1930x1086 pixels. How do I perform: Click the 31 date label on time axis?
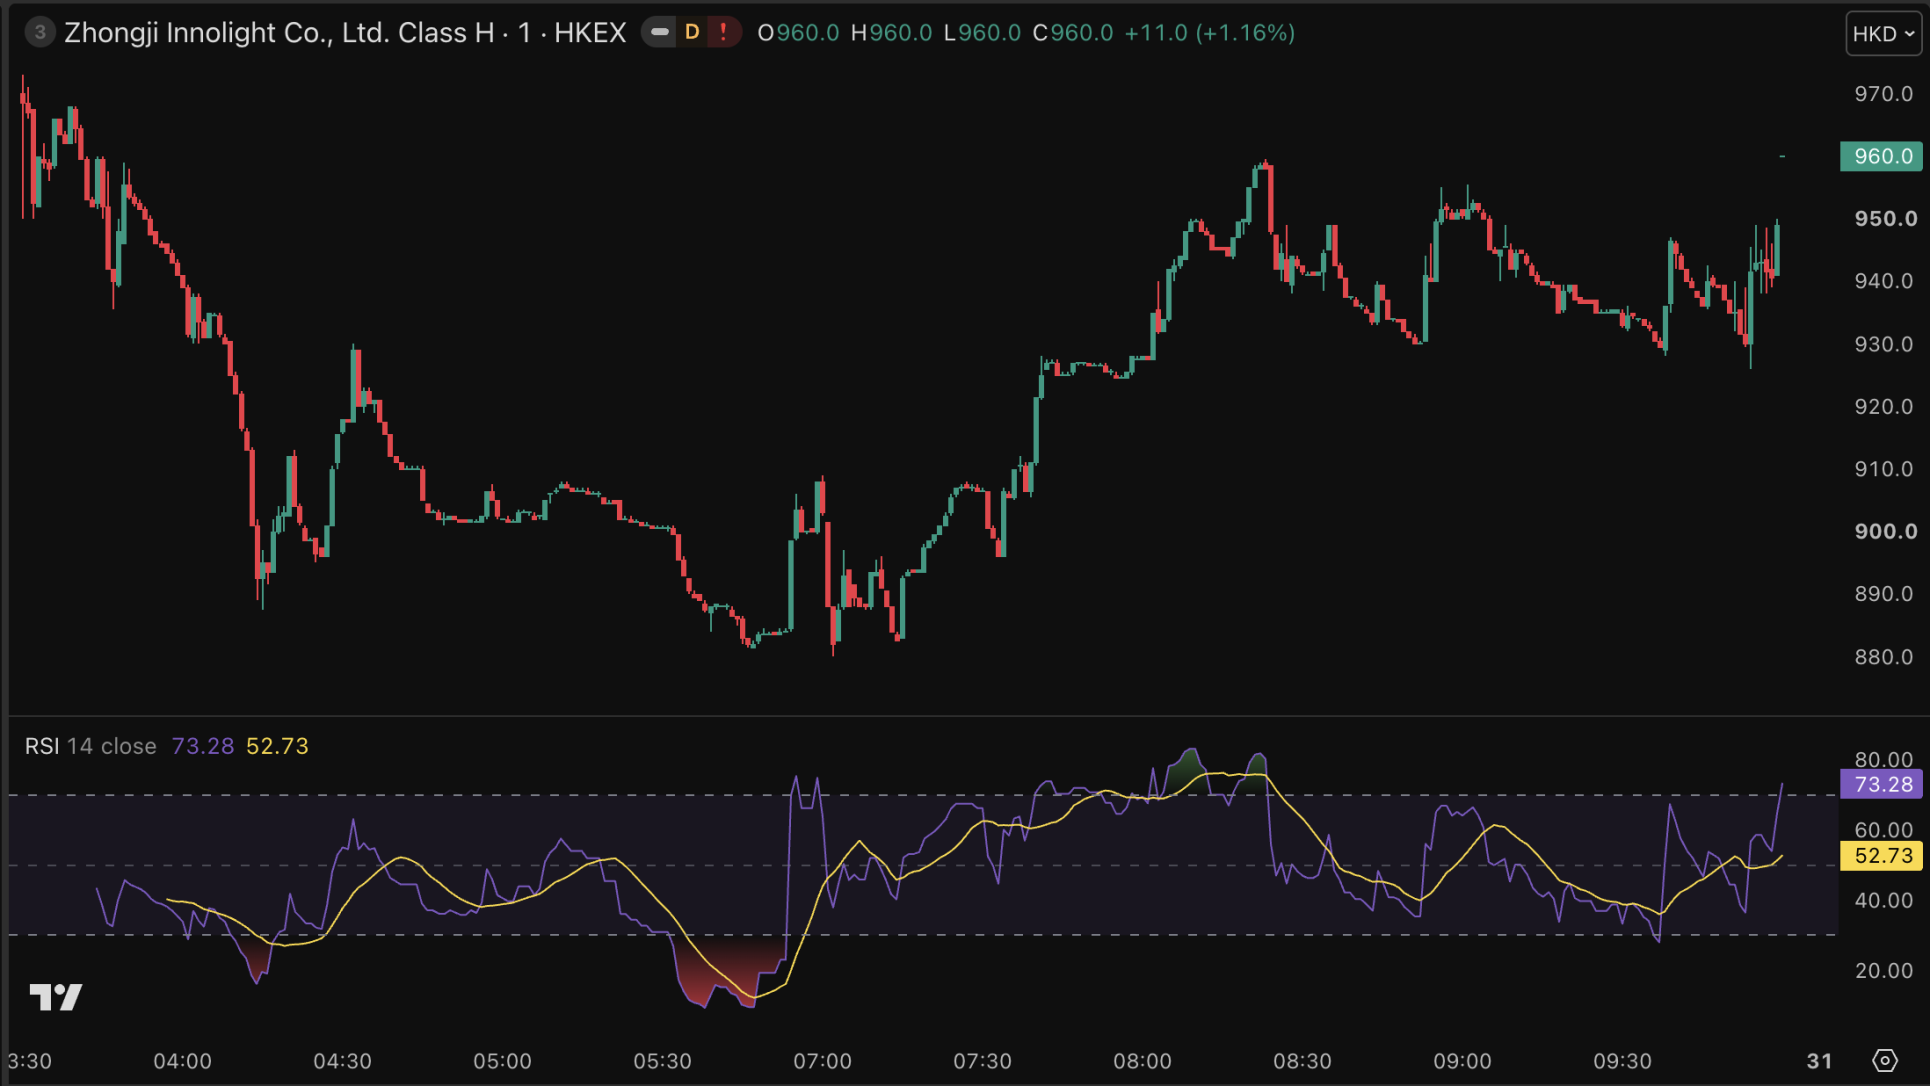click(x=1820, y=1061)
